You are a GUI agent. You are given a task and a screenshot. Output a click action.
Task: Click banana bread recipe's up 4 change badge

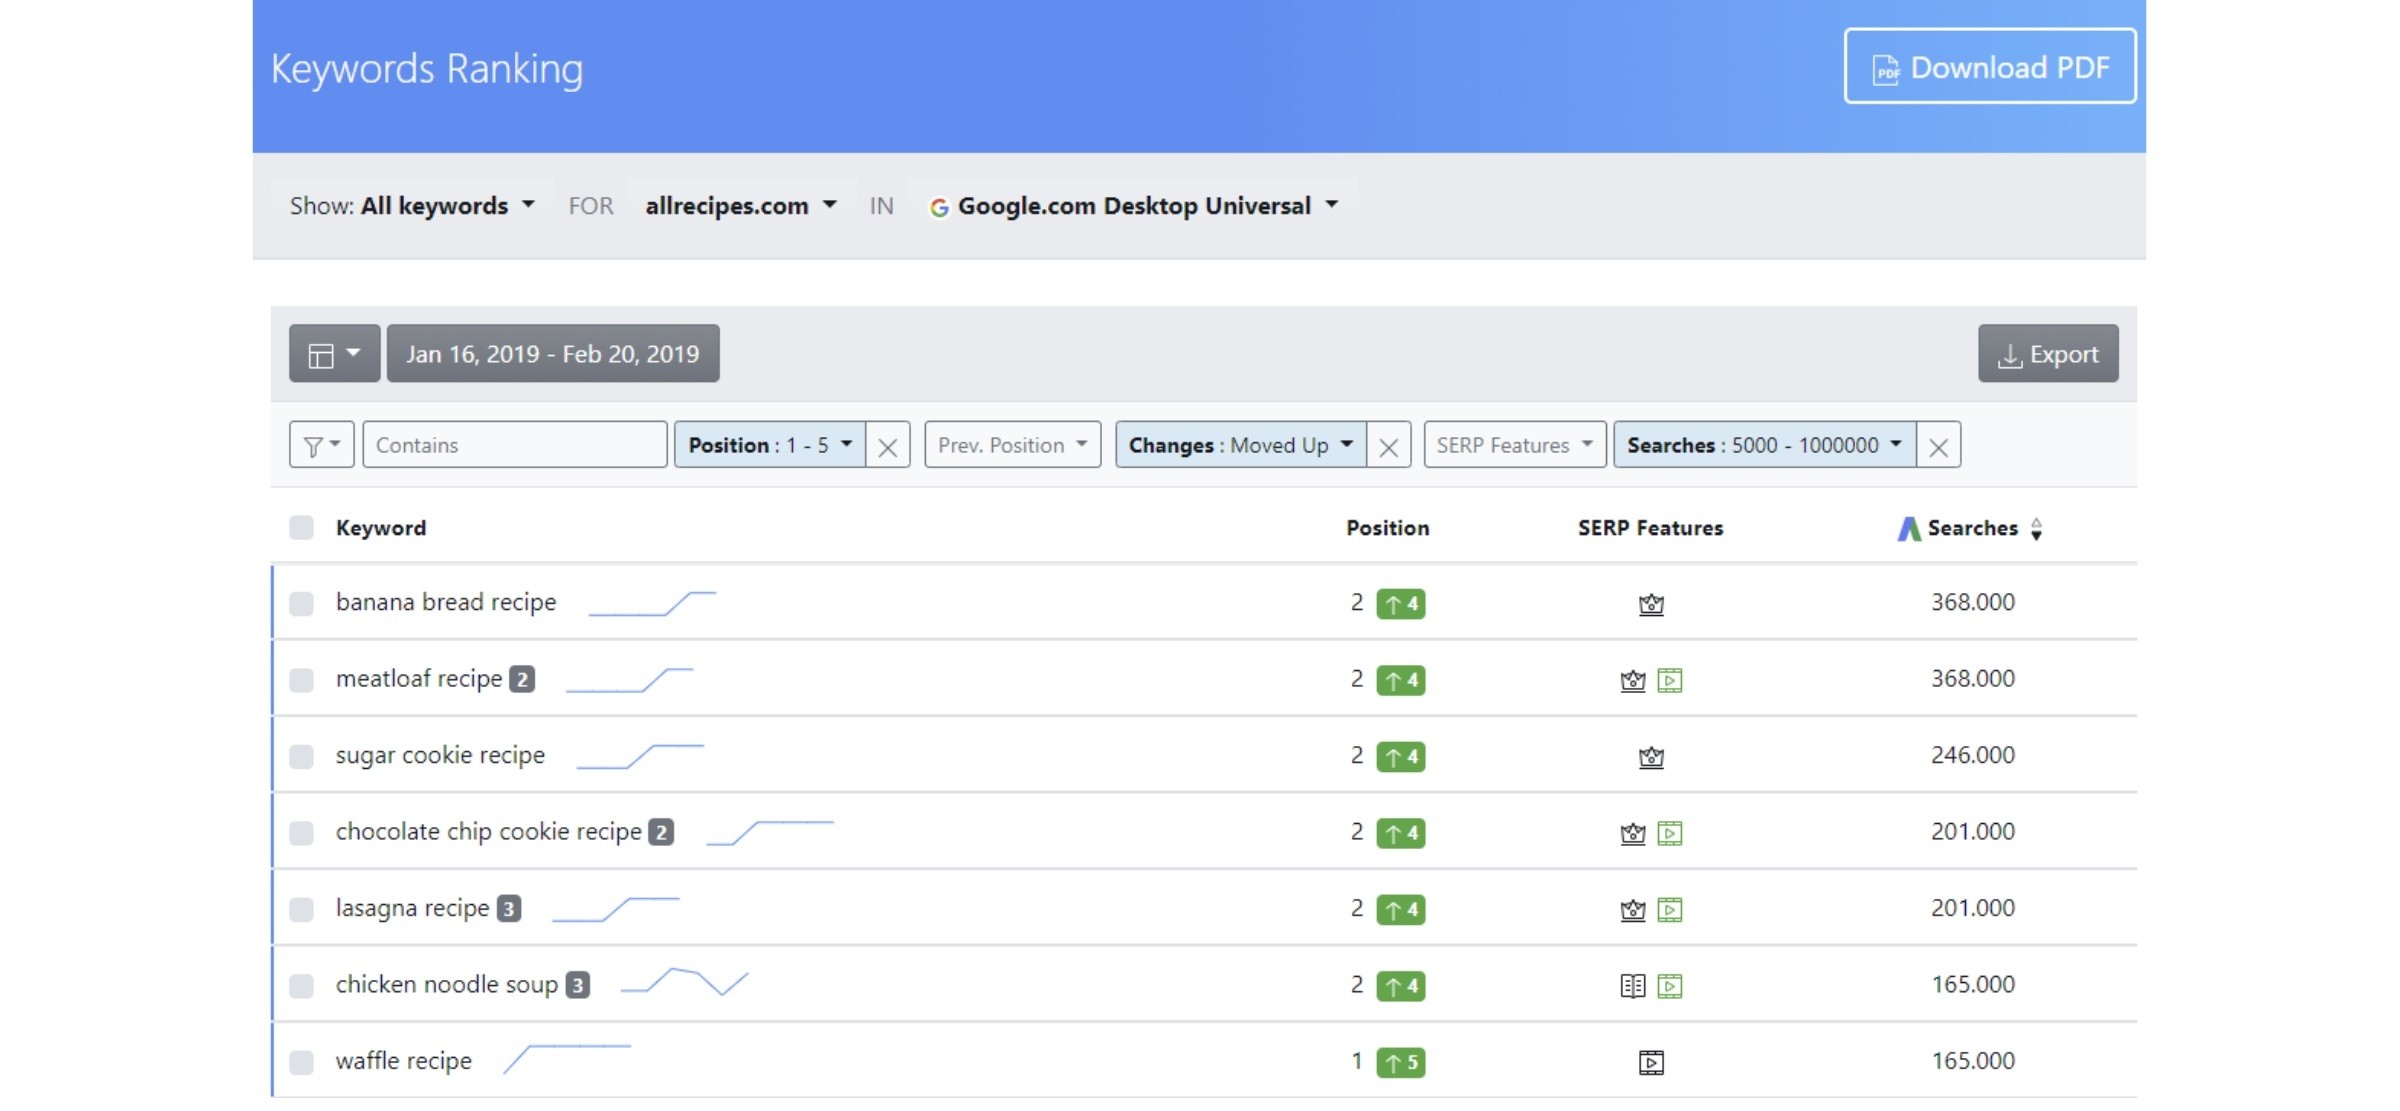(x=1401, y=604)
